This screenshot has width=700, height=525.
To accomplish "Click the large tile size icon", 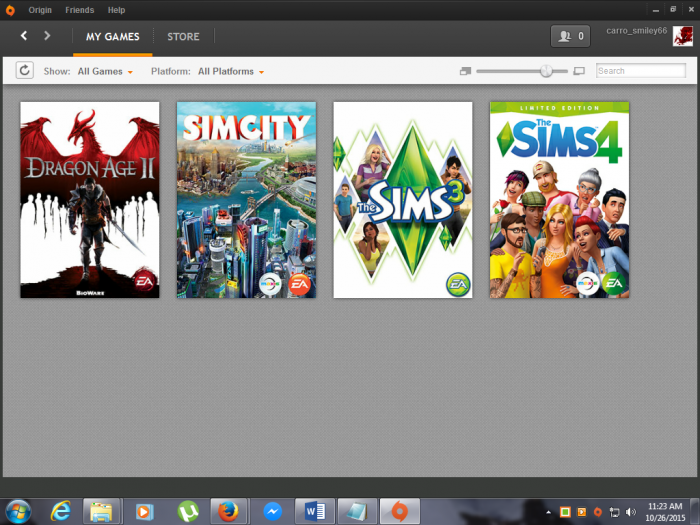I will click(x=579, y=71).
